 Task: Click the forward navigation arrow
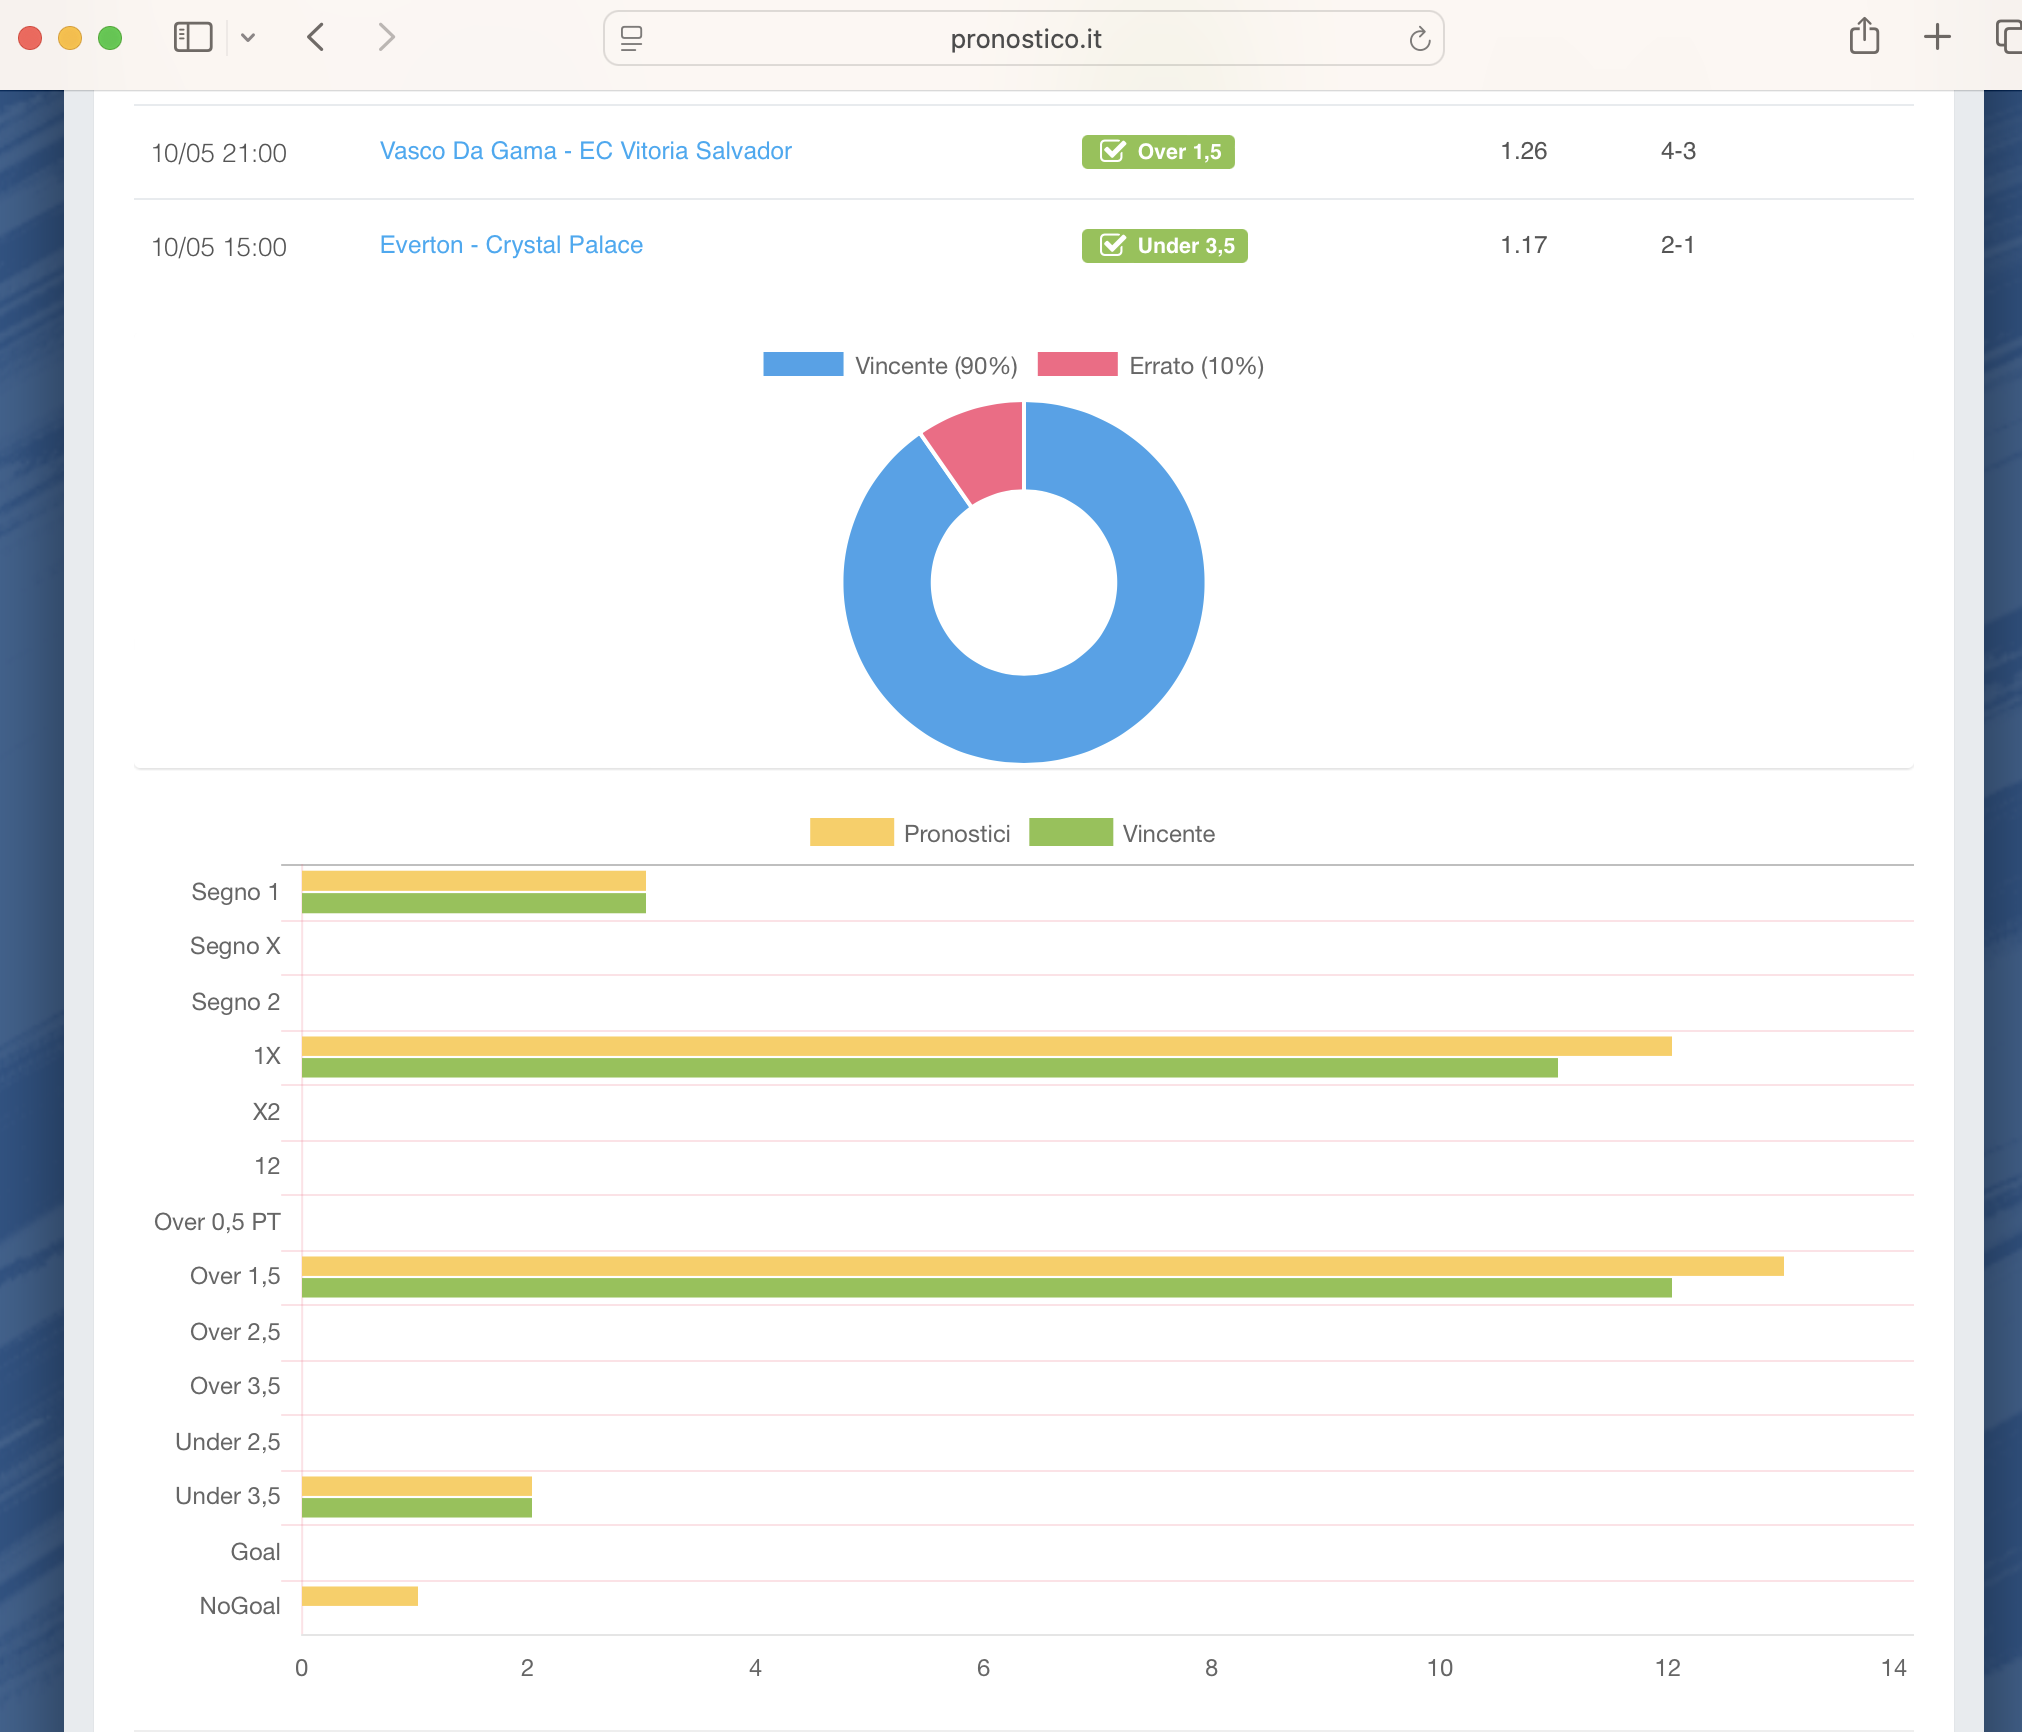coord(386,38)
